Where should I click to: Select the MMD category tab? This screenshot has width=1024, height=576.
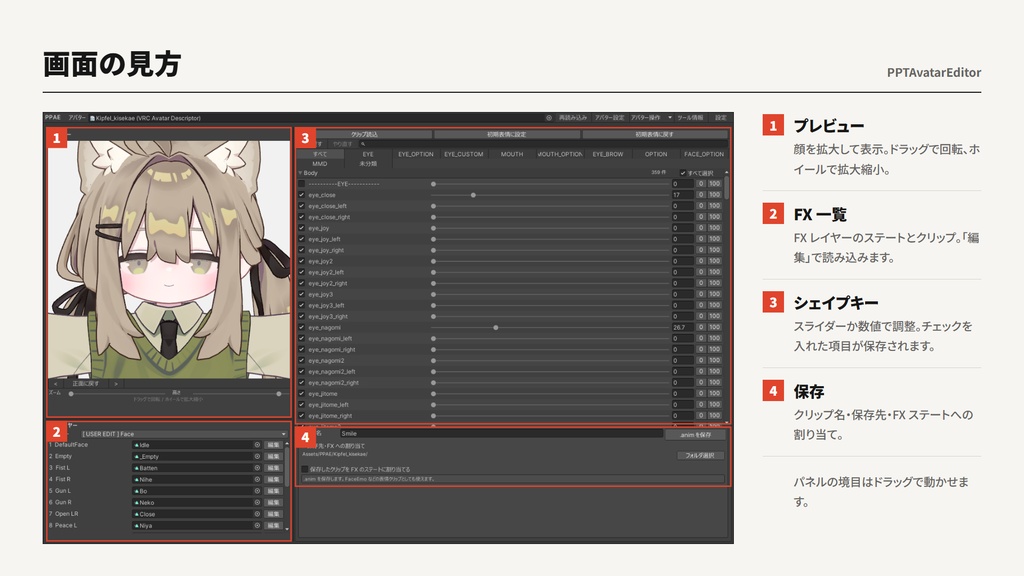pyautogui.click(x=320, y=163)
